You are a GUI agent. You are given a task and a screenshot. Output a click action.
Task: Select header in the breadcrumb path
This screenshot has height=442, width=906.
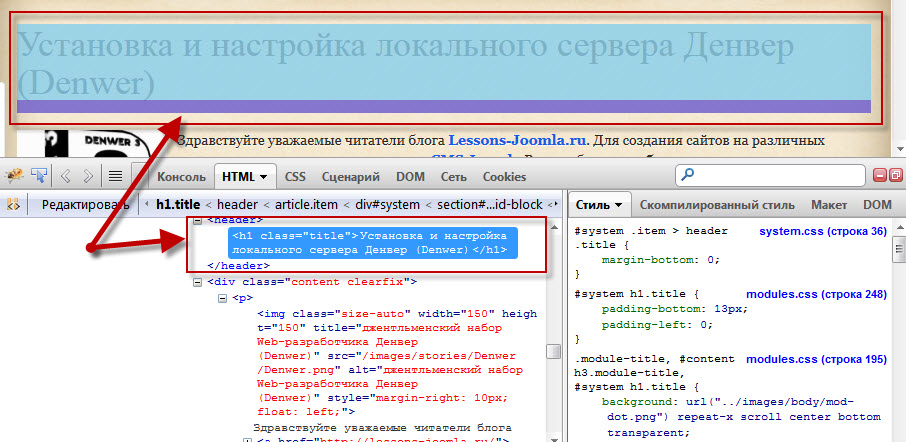[x=237, y=205]
